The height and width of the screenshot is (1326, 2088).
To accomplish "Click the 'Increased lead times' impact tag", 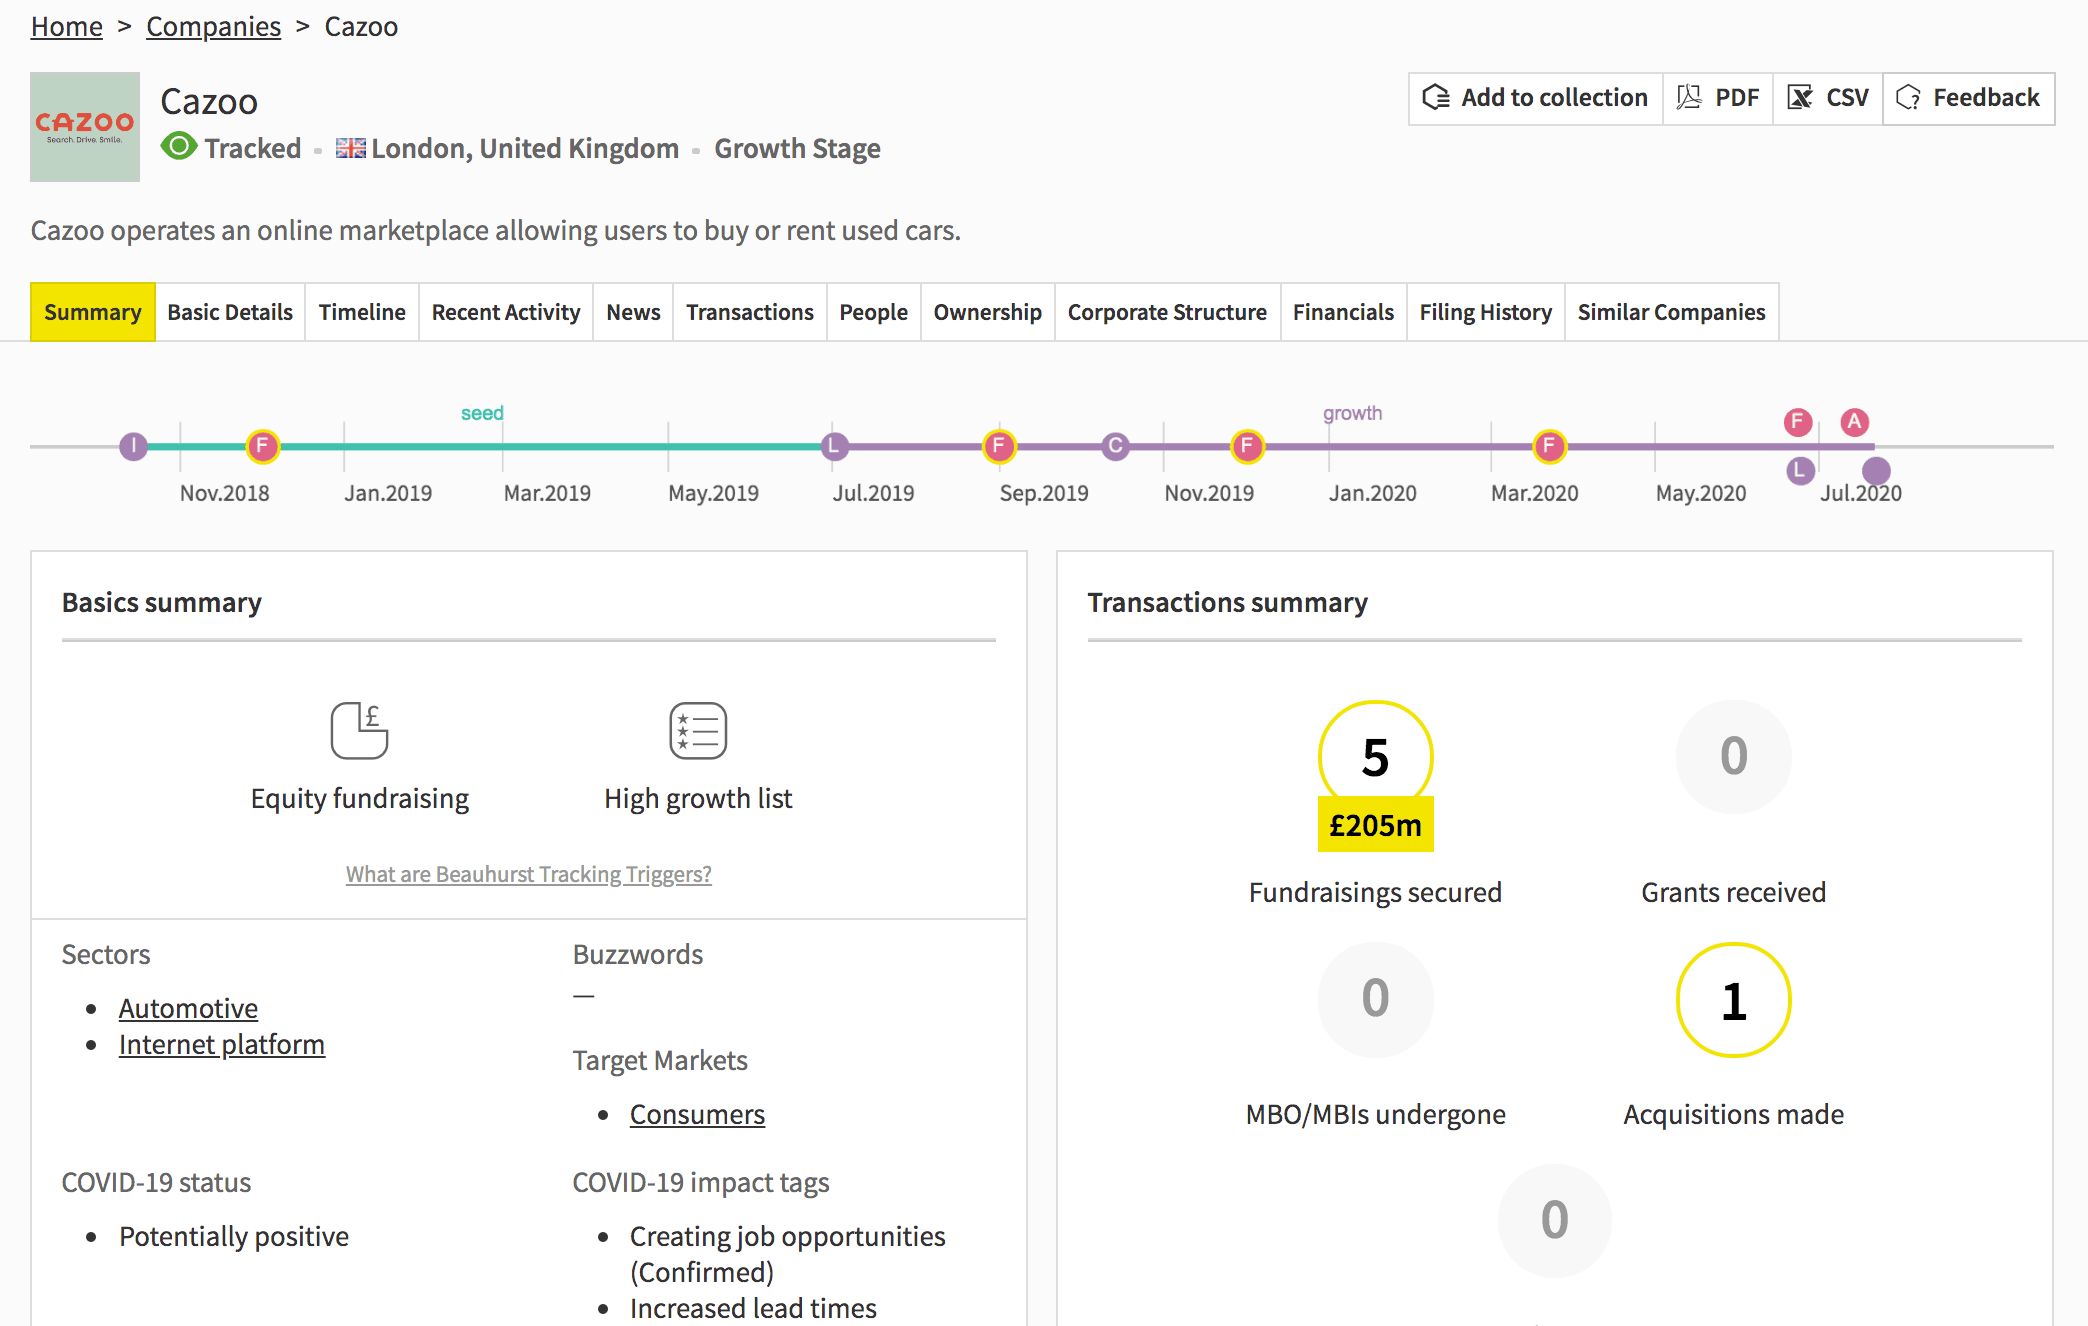I will click(x=753, y=1308).
